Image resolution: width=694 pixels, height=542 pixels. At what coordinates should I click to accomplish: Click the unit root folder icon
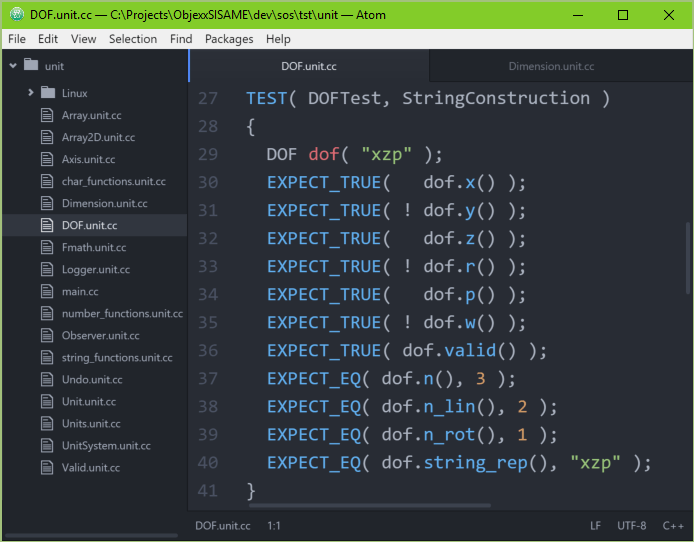point(31,65)
